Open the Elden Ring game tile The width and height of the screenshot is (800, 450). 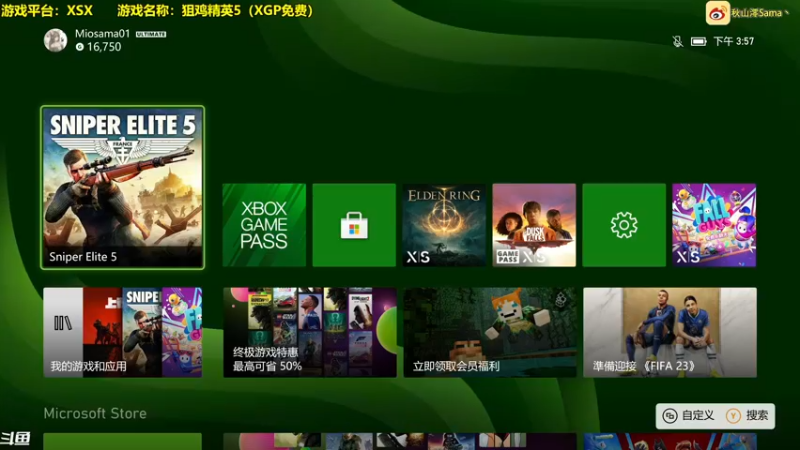(444, 225)
